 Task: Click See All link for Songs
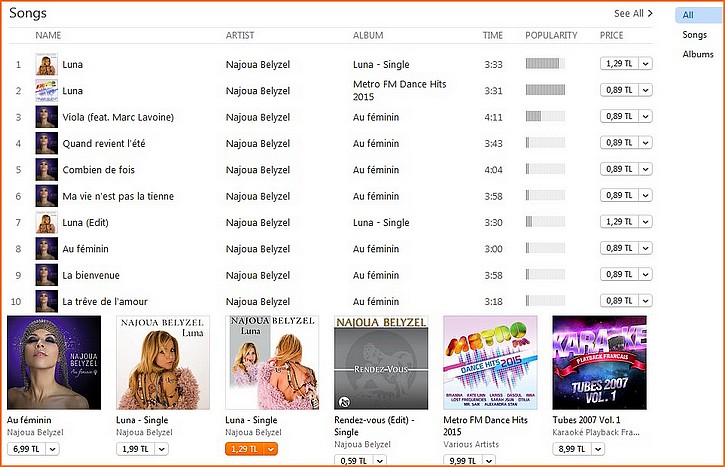[633, 13]
